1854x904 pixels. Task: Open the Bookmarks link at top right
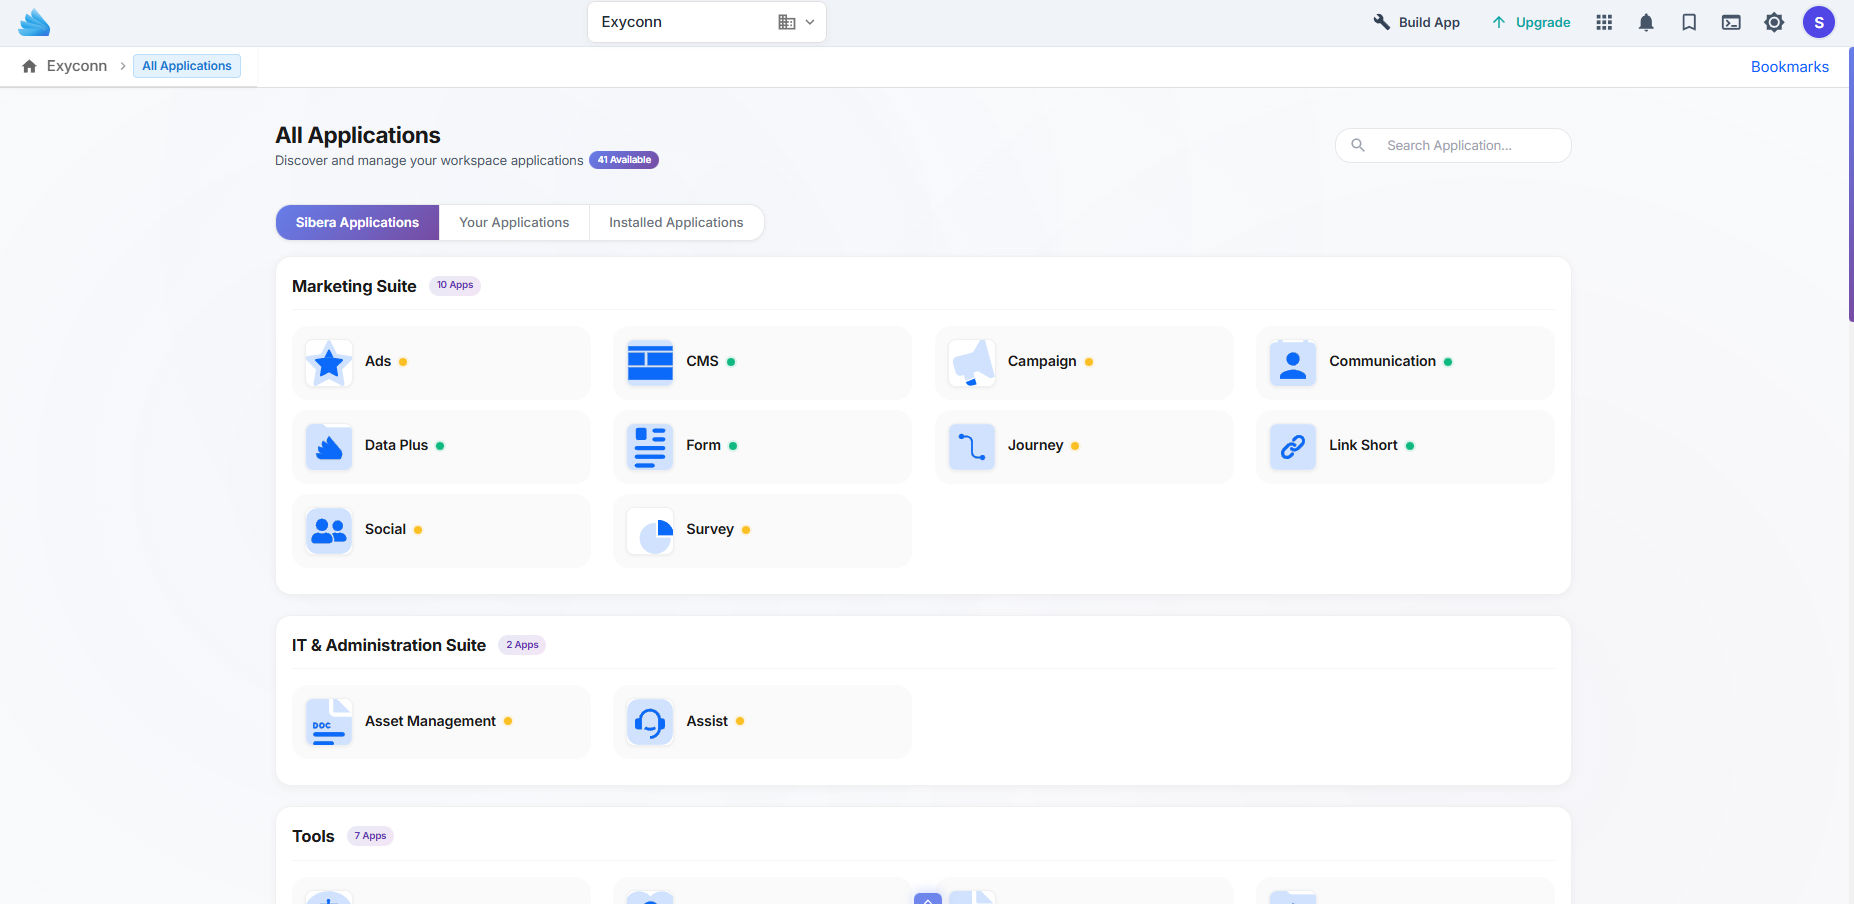(1789, 66)
